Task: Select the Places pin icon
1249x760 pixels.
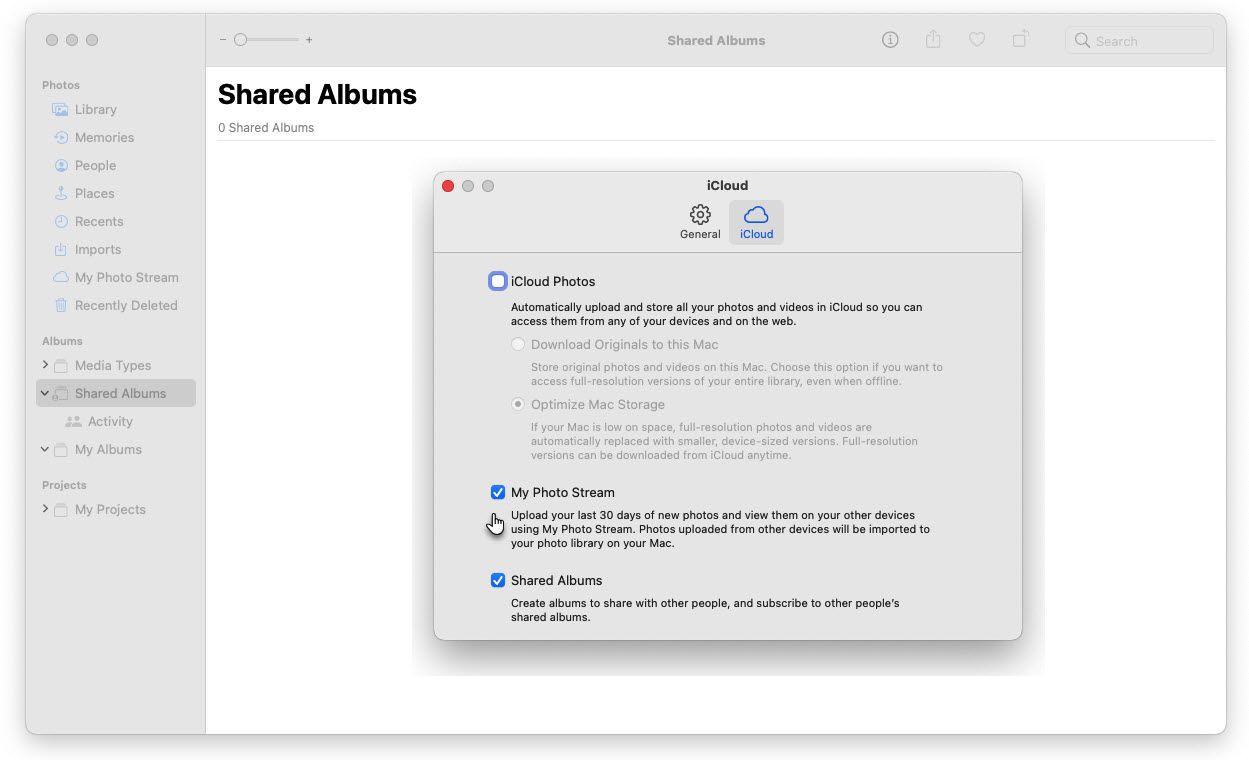Action: pos(61,194)
